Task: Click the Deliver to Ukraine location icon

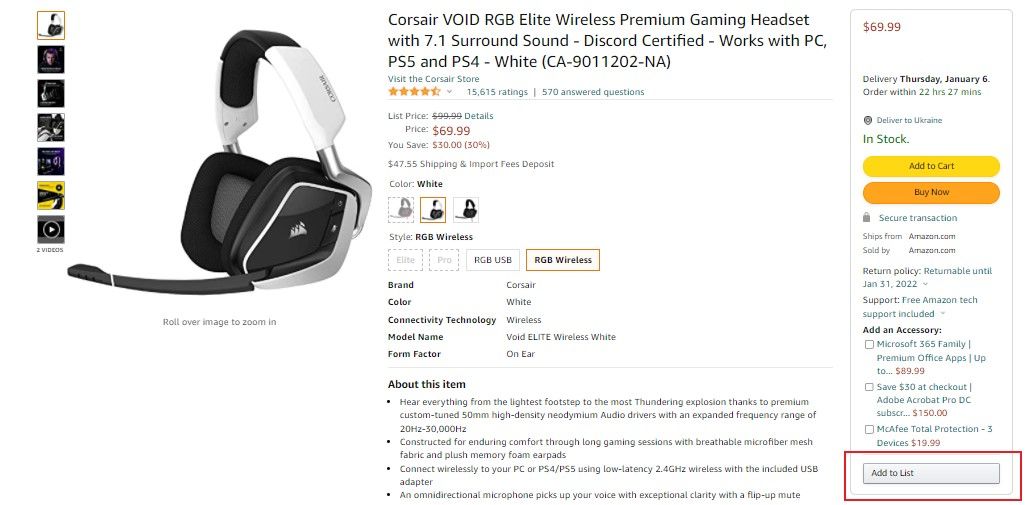Action: tap(868, 120)
